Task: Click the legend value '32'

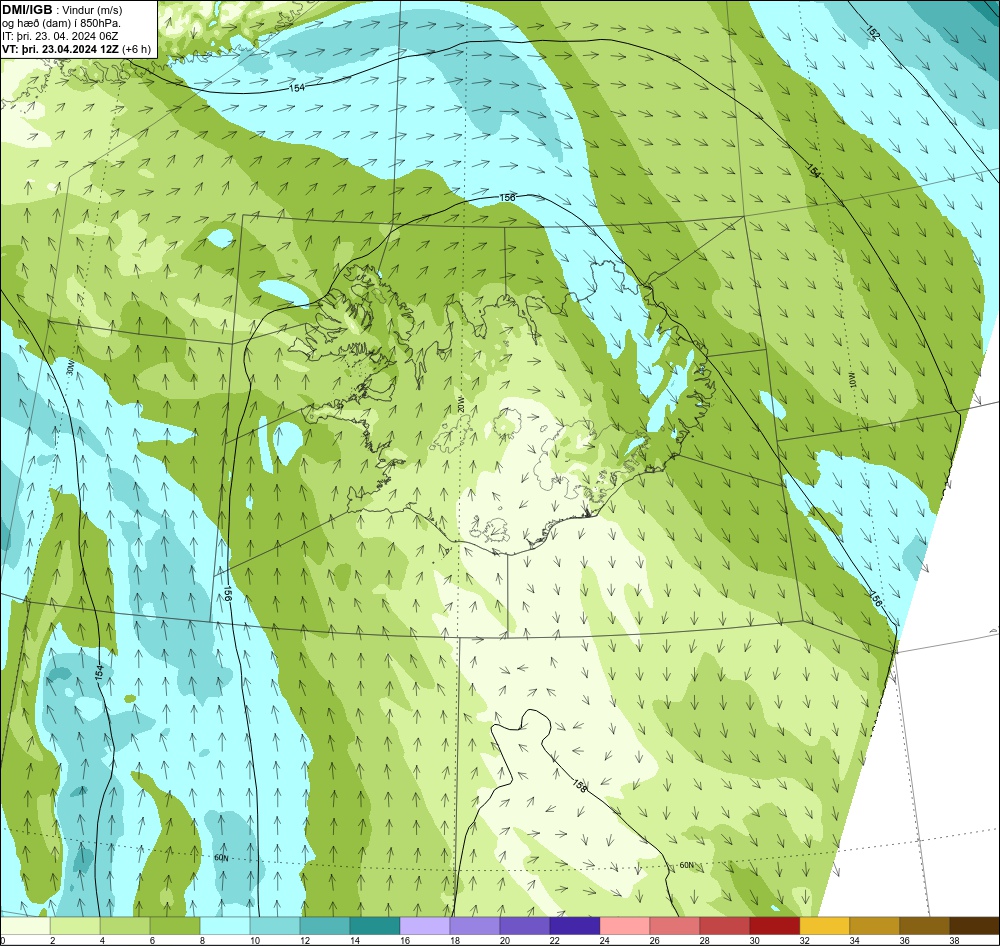Action: pyautogui.click(x=804, y=940)
